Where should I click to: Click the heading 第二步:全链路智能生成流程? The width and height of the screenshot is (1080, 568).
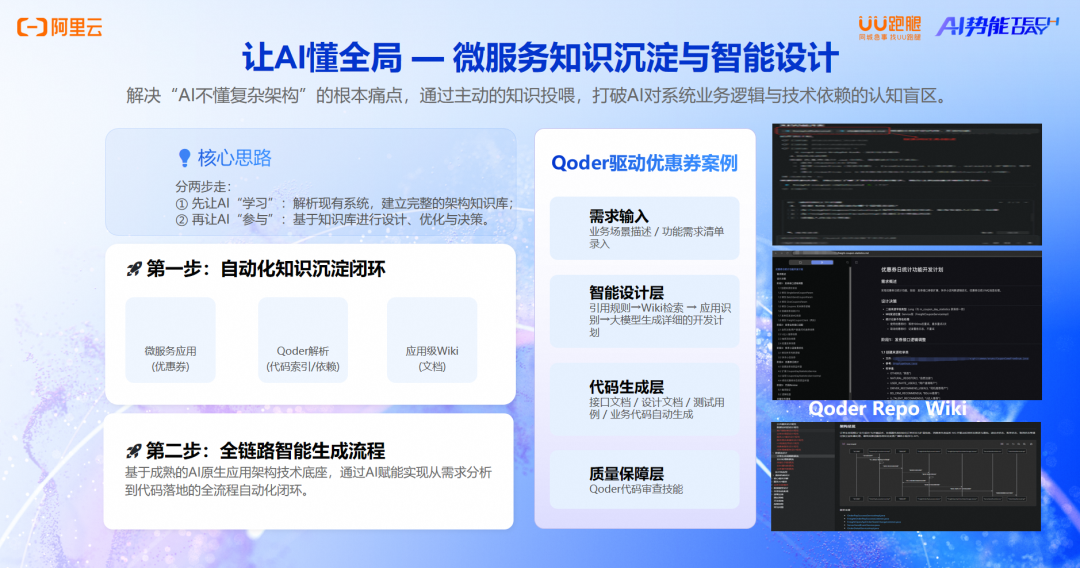(x=265, y=451)
